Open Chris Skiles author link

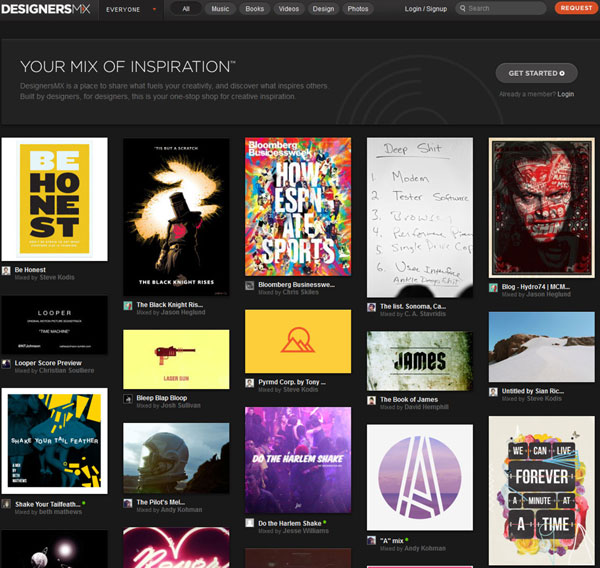tap(300, 292)
